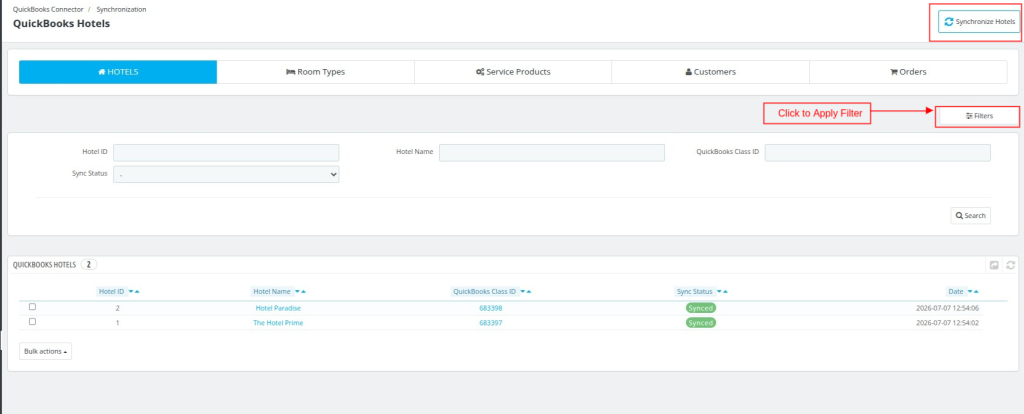Open The Hotel Prime link

coord(278,323)
